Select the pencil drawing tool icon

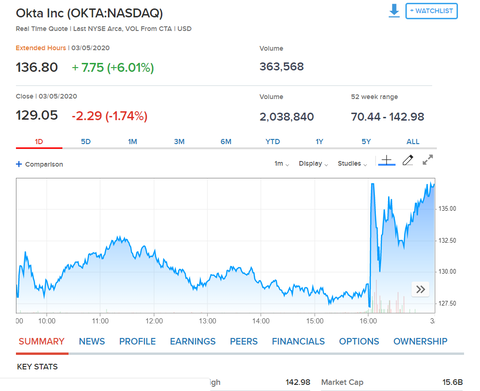[408, 161]
